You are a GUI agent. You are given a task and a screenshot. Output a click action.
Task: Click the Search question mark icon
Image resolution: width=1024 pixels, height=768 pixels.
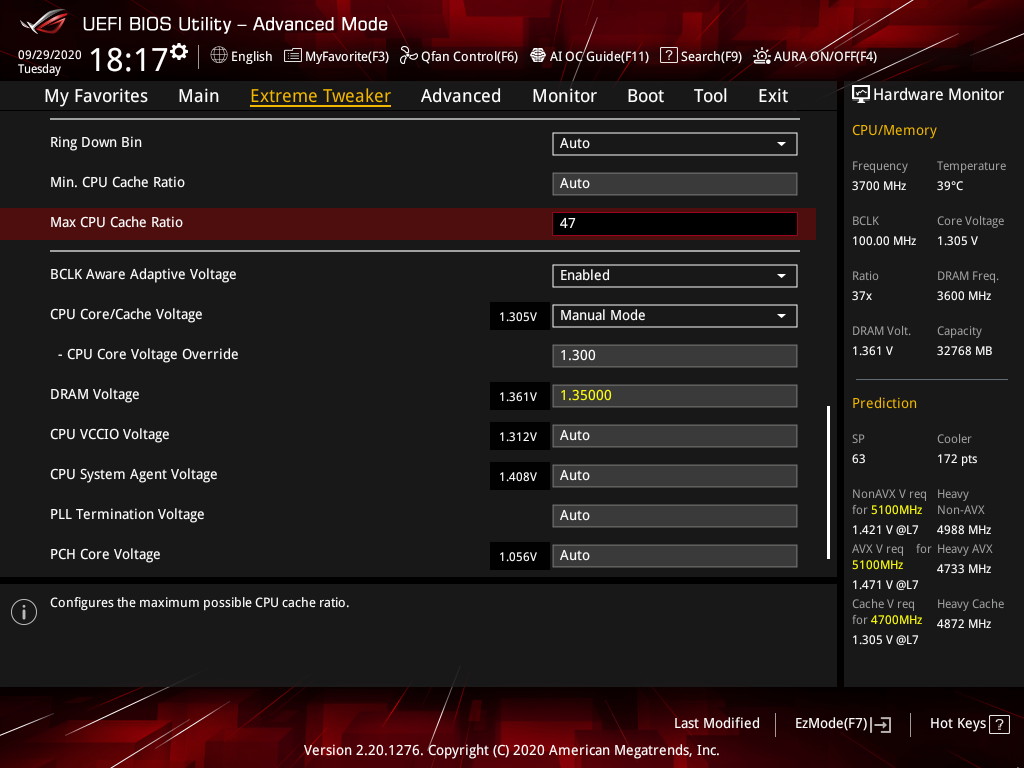(668, 56)
